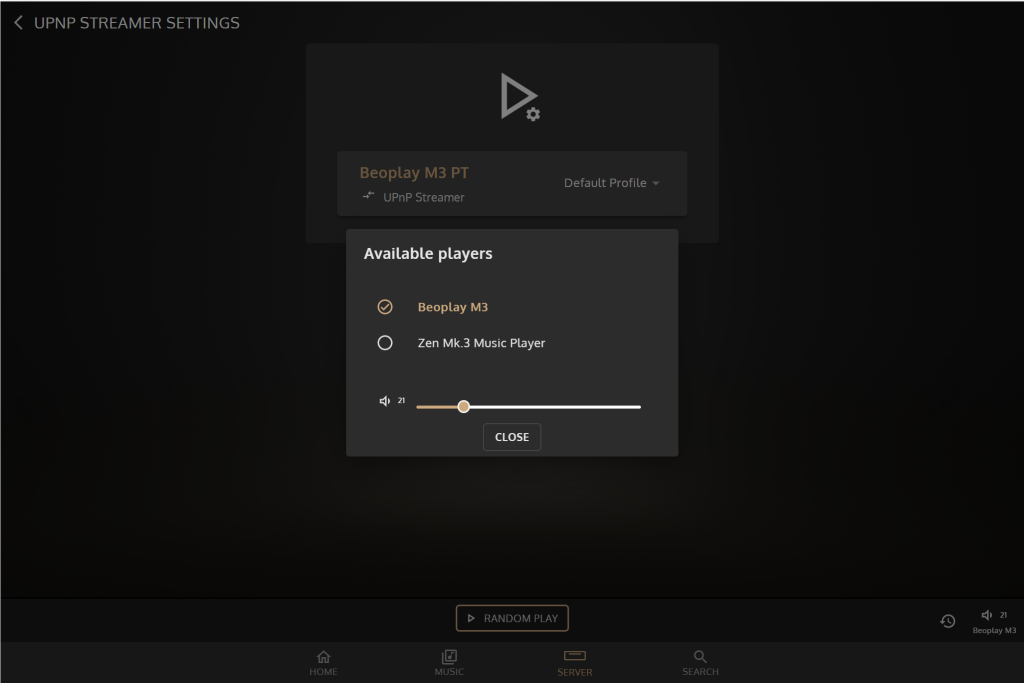Open the play history icon
The image size is (1024, 683).
pos(948,621)
